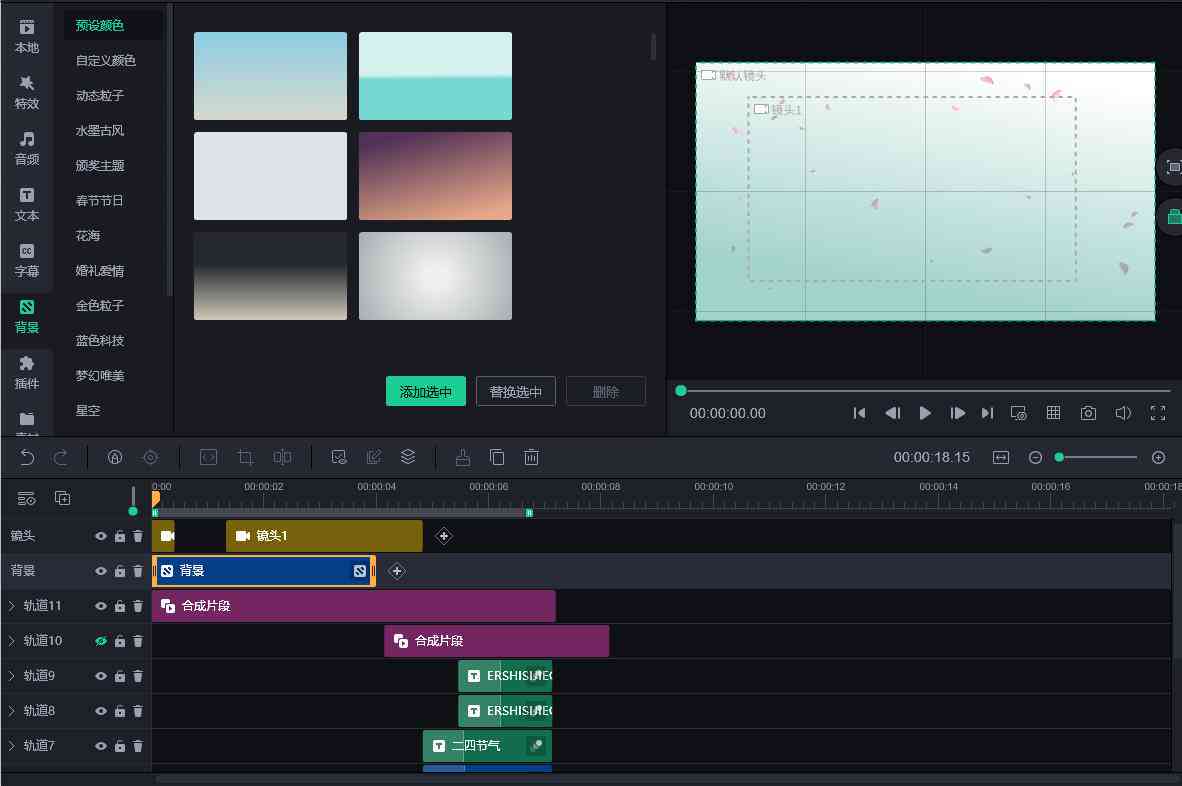Select the 镜头1 clip on timeline
This screenshot has width=1182, height=786.
coord(324,536)
